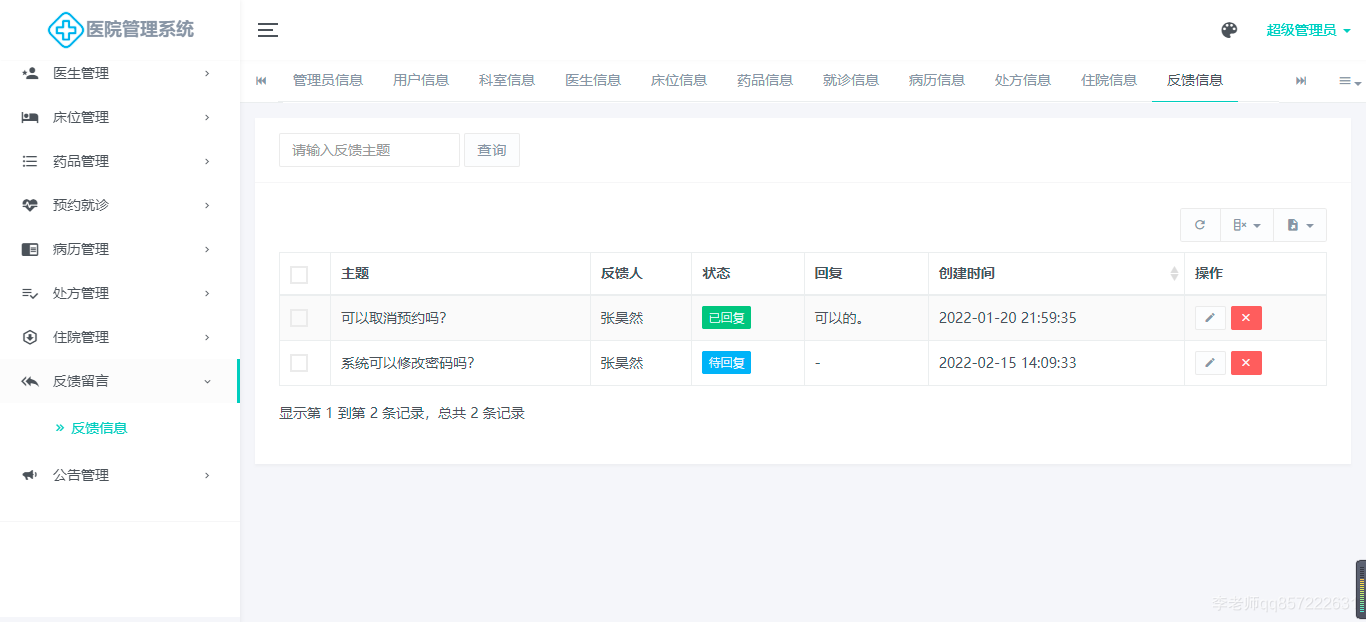The width and height of the screenshot is (1366, 622).
Task: Switch to the 床位信息 tab
Action: pyautogui.click(x=679, y=80)
